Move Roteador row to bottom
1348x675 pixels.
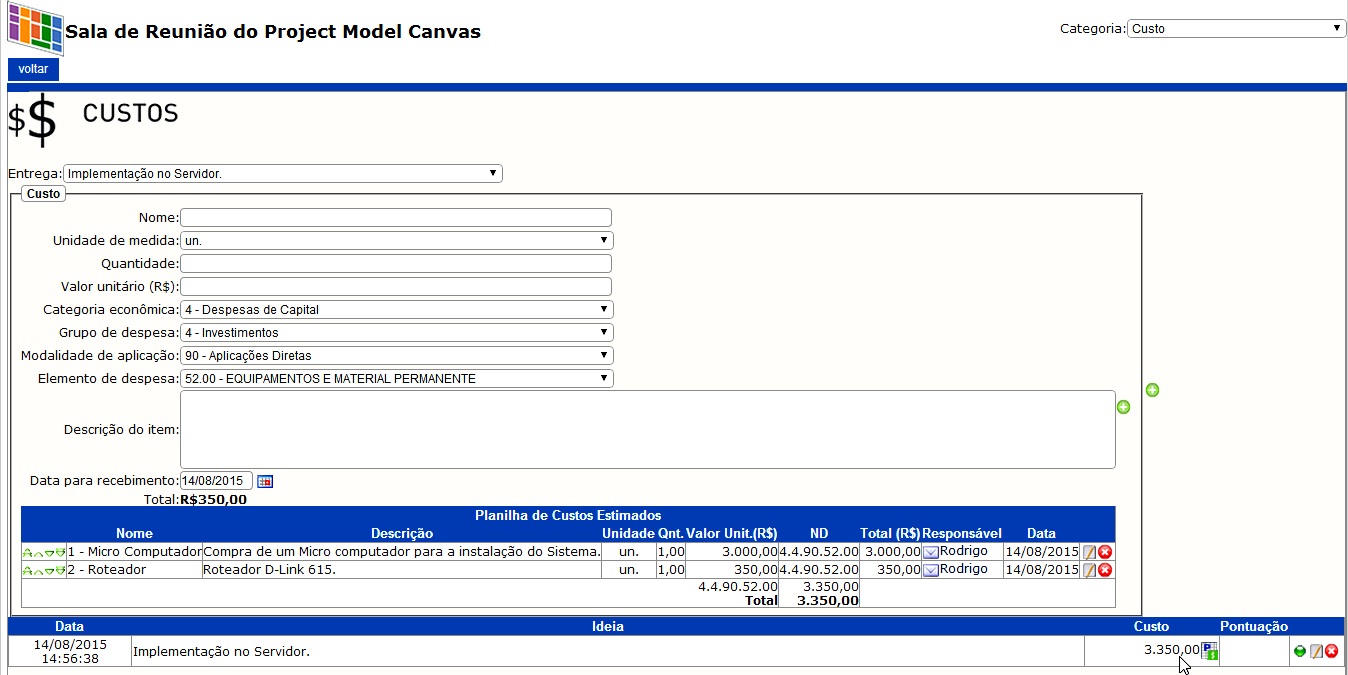coord(60,570)
